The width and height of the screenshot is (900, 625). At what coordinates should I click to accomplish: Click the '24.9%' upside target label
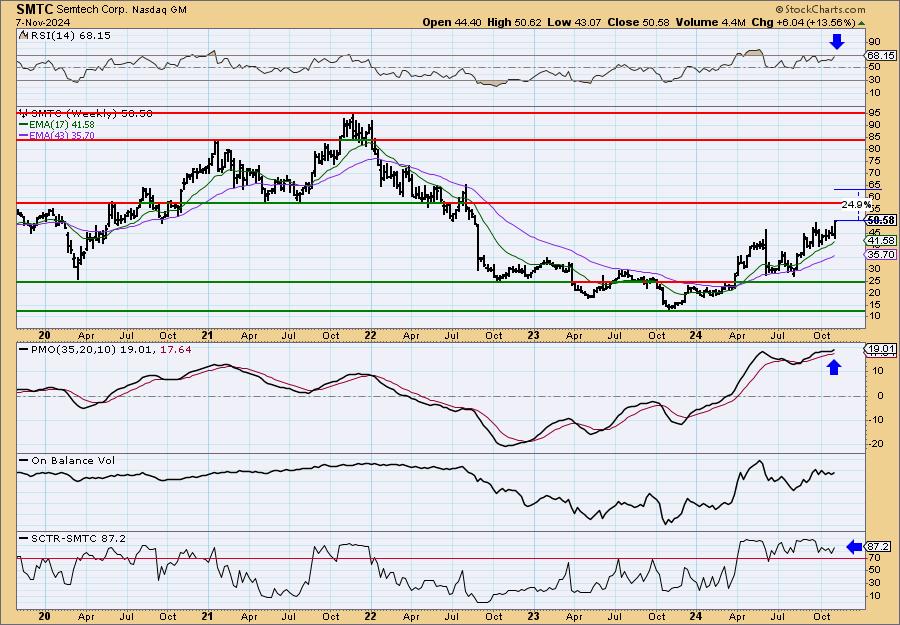point(856,204)
